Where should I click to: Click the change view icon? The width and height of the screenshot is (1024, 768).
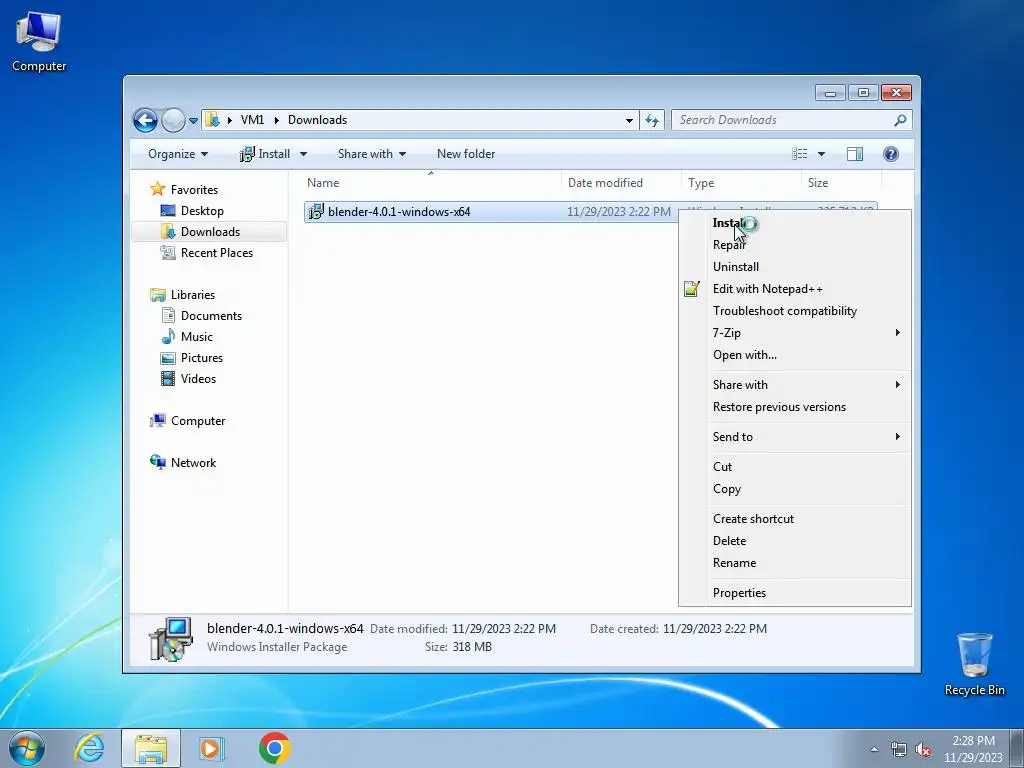pos(799,154)
